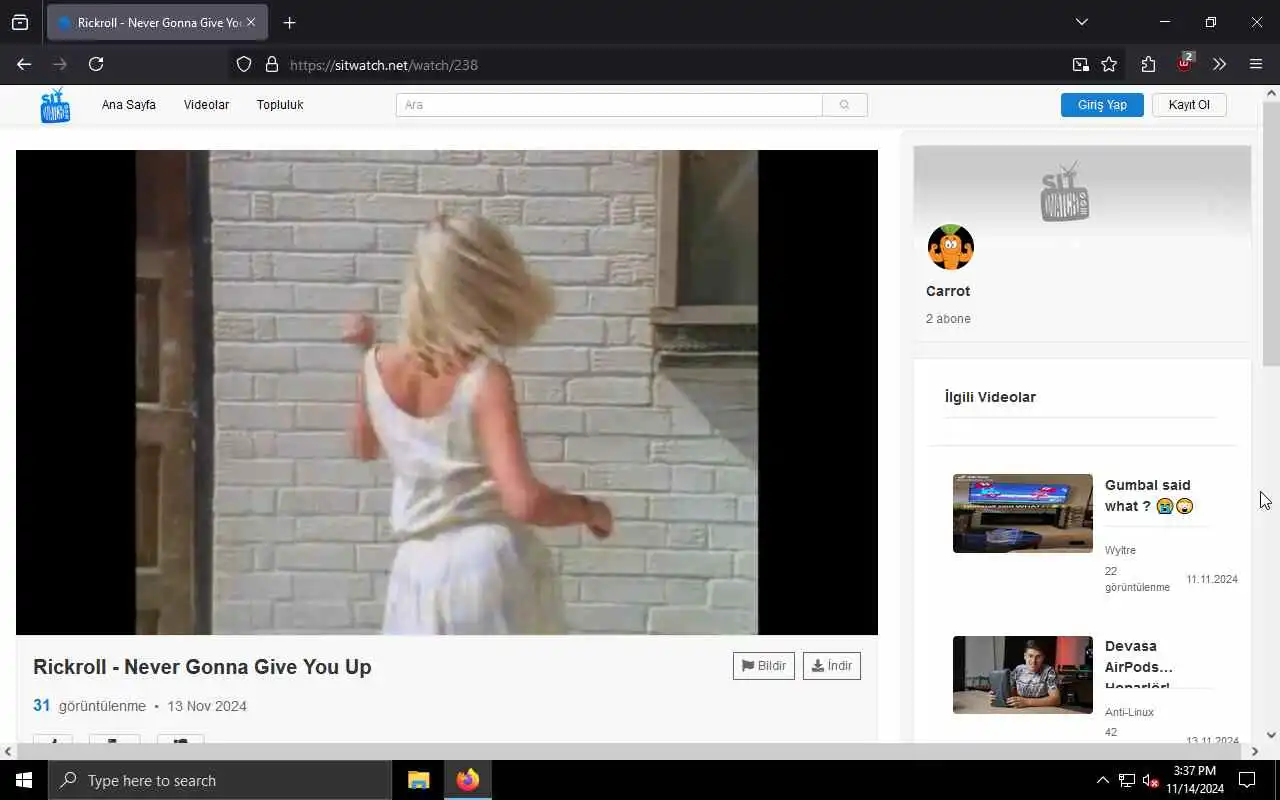This screenshot has height=800, width=1280.
Task: Click the vertical page scrollbar
Action: click(1272, 234)
